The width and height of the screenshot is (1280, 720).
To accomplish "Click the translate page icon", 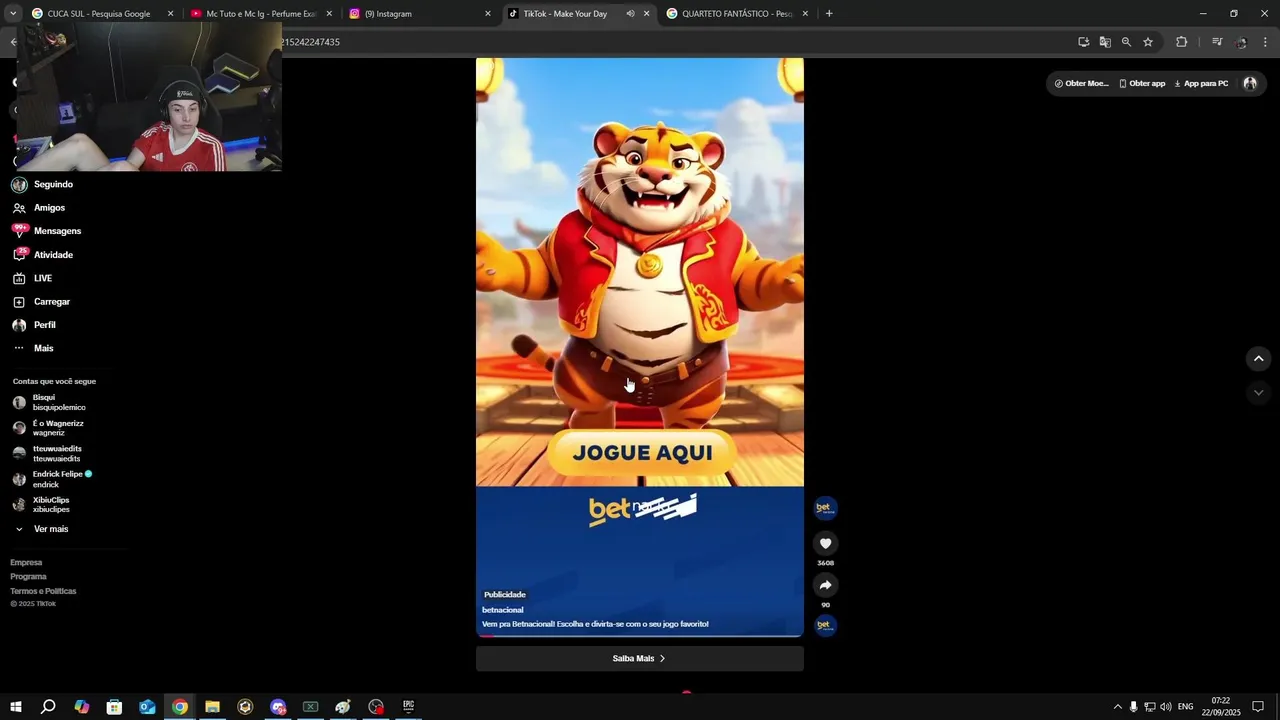I will tap(1105, 42).
